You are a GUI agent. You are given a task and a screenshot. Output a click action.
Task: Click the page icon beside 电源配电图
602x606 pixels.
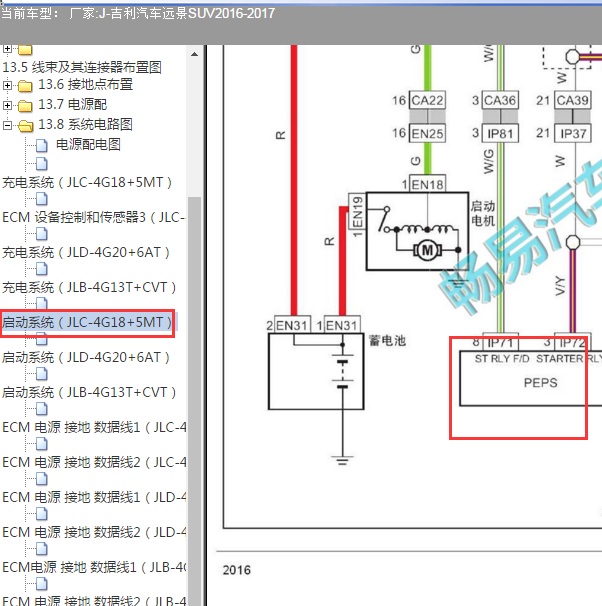[x=42, y=146]
